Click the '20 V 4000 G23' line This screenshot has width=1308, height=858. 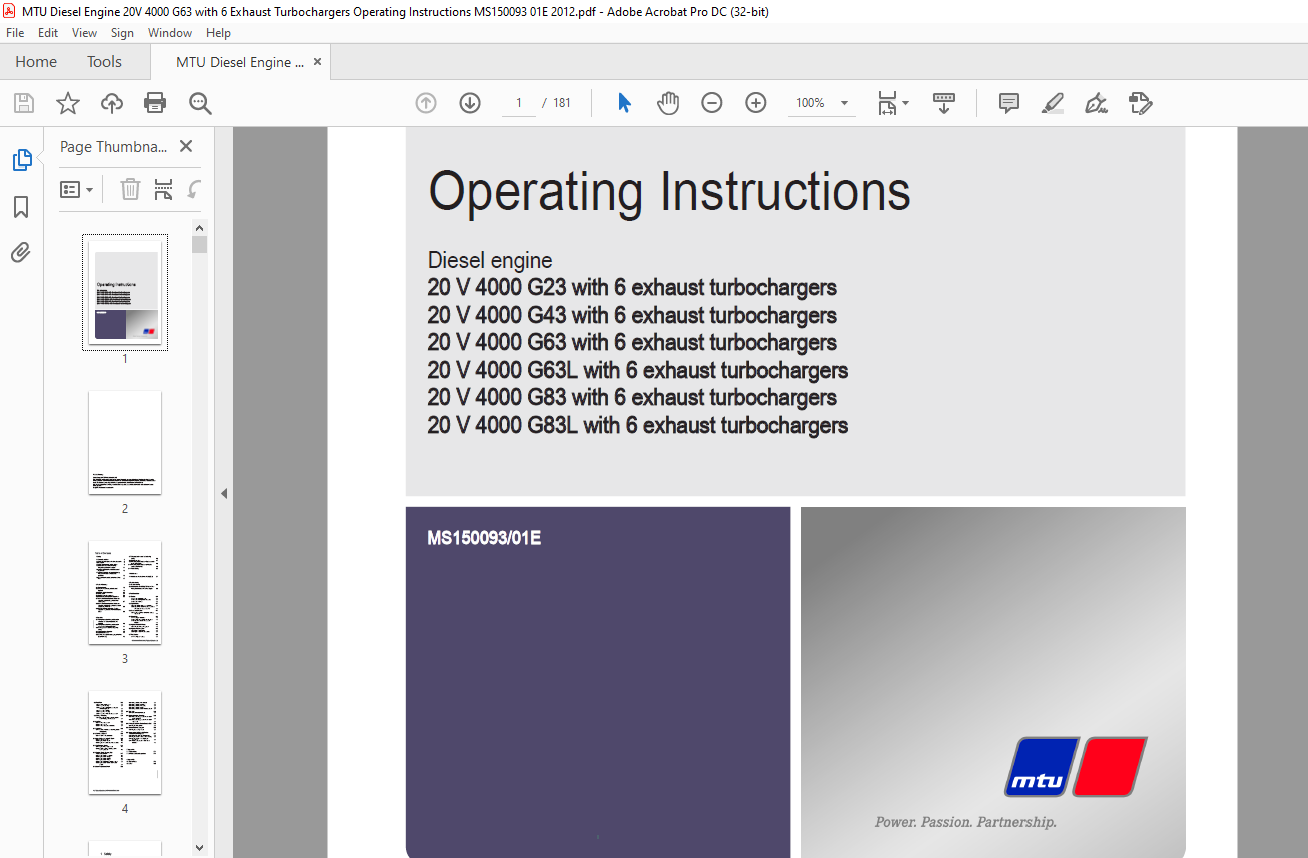632,288
